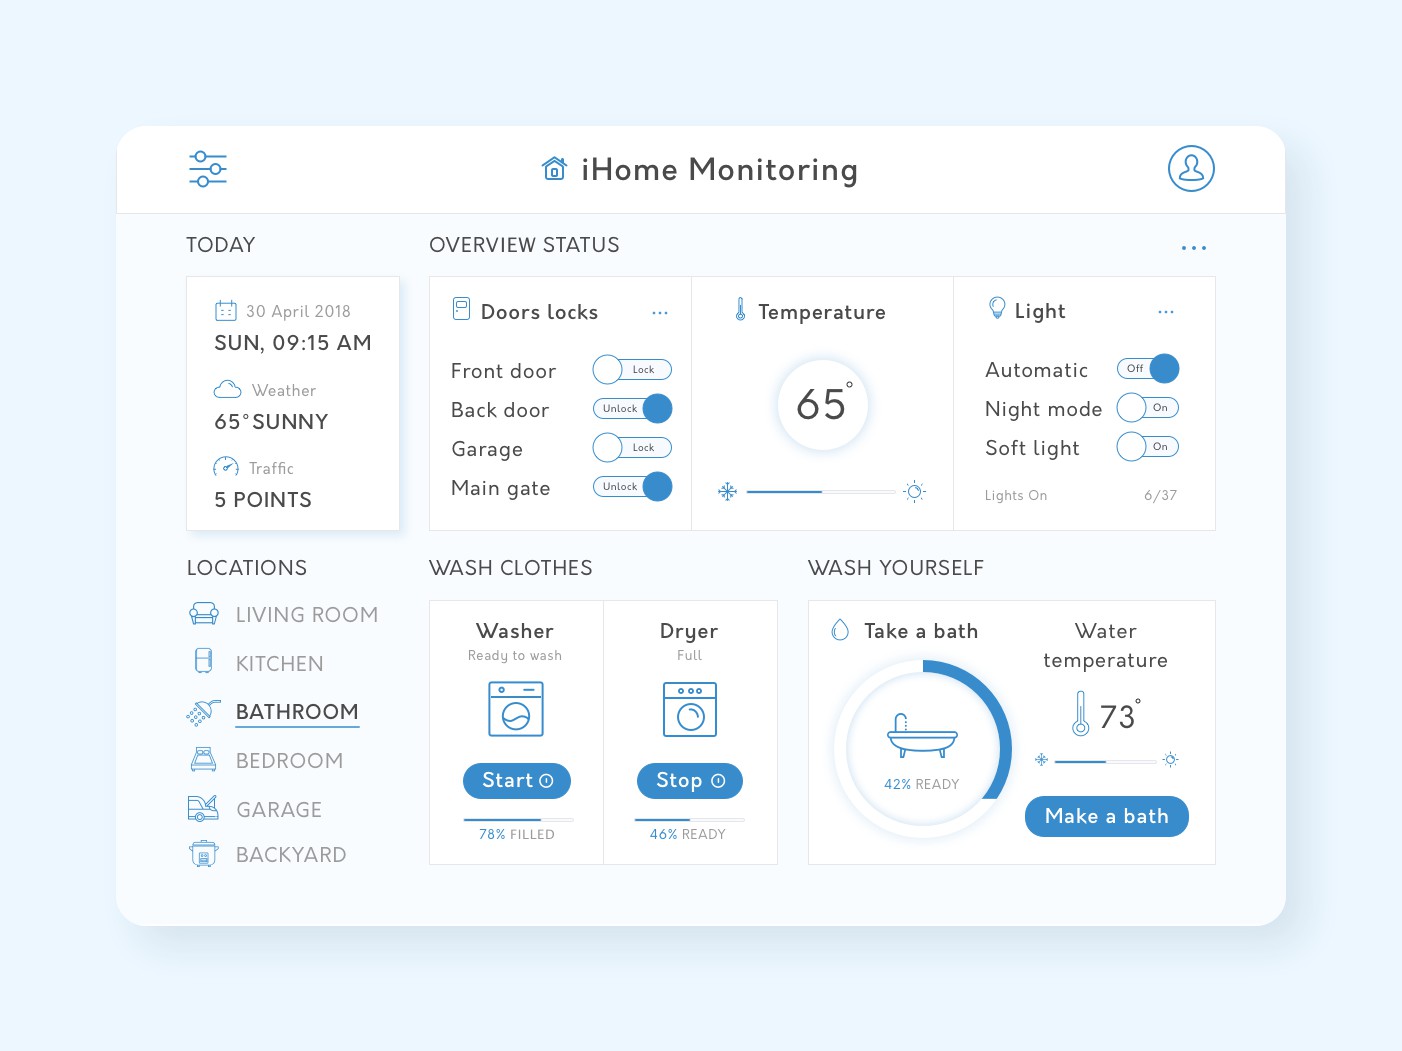Click the snowflake icon under water temperature

click(x=1041, y=760)
